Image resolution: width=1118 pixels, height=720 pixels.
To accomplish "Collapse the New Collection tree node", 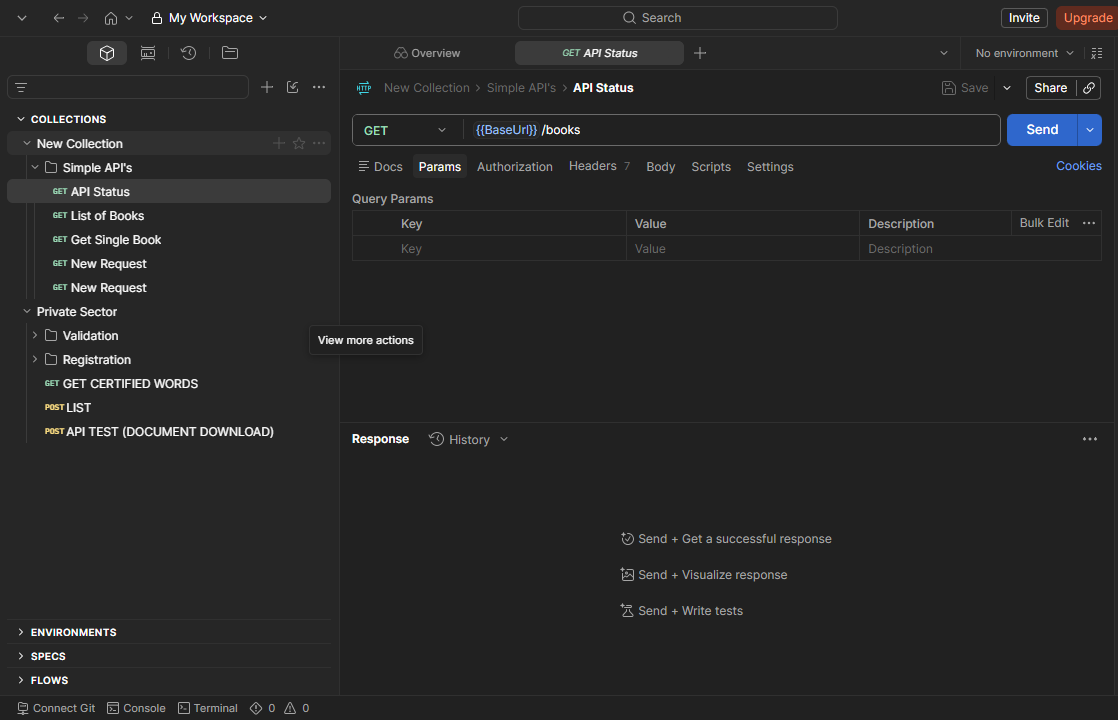I will [26, 143].
